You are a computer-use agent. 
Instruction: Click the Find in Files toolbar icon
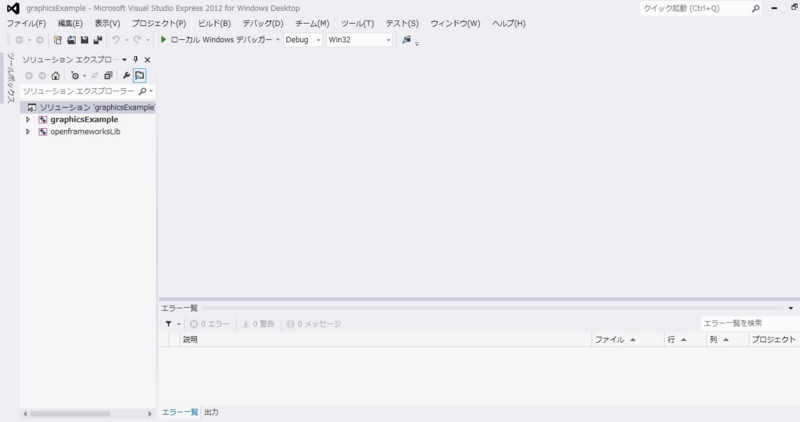click(x=406, y=39)
